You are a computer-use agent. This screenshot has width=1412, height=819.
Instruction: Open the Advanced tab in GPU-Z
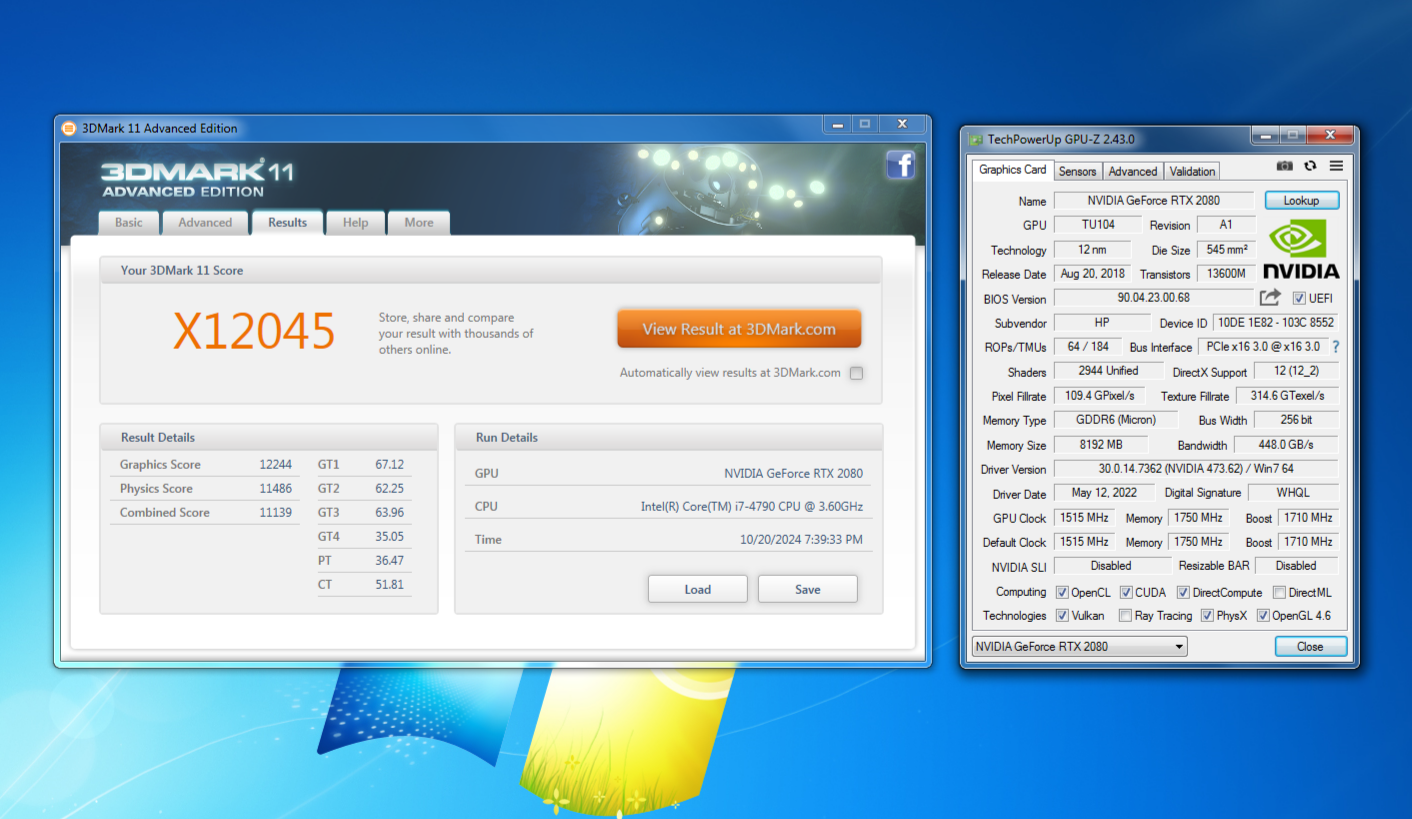(x=1132, y=171)
